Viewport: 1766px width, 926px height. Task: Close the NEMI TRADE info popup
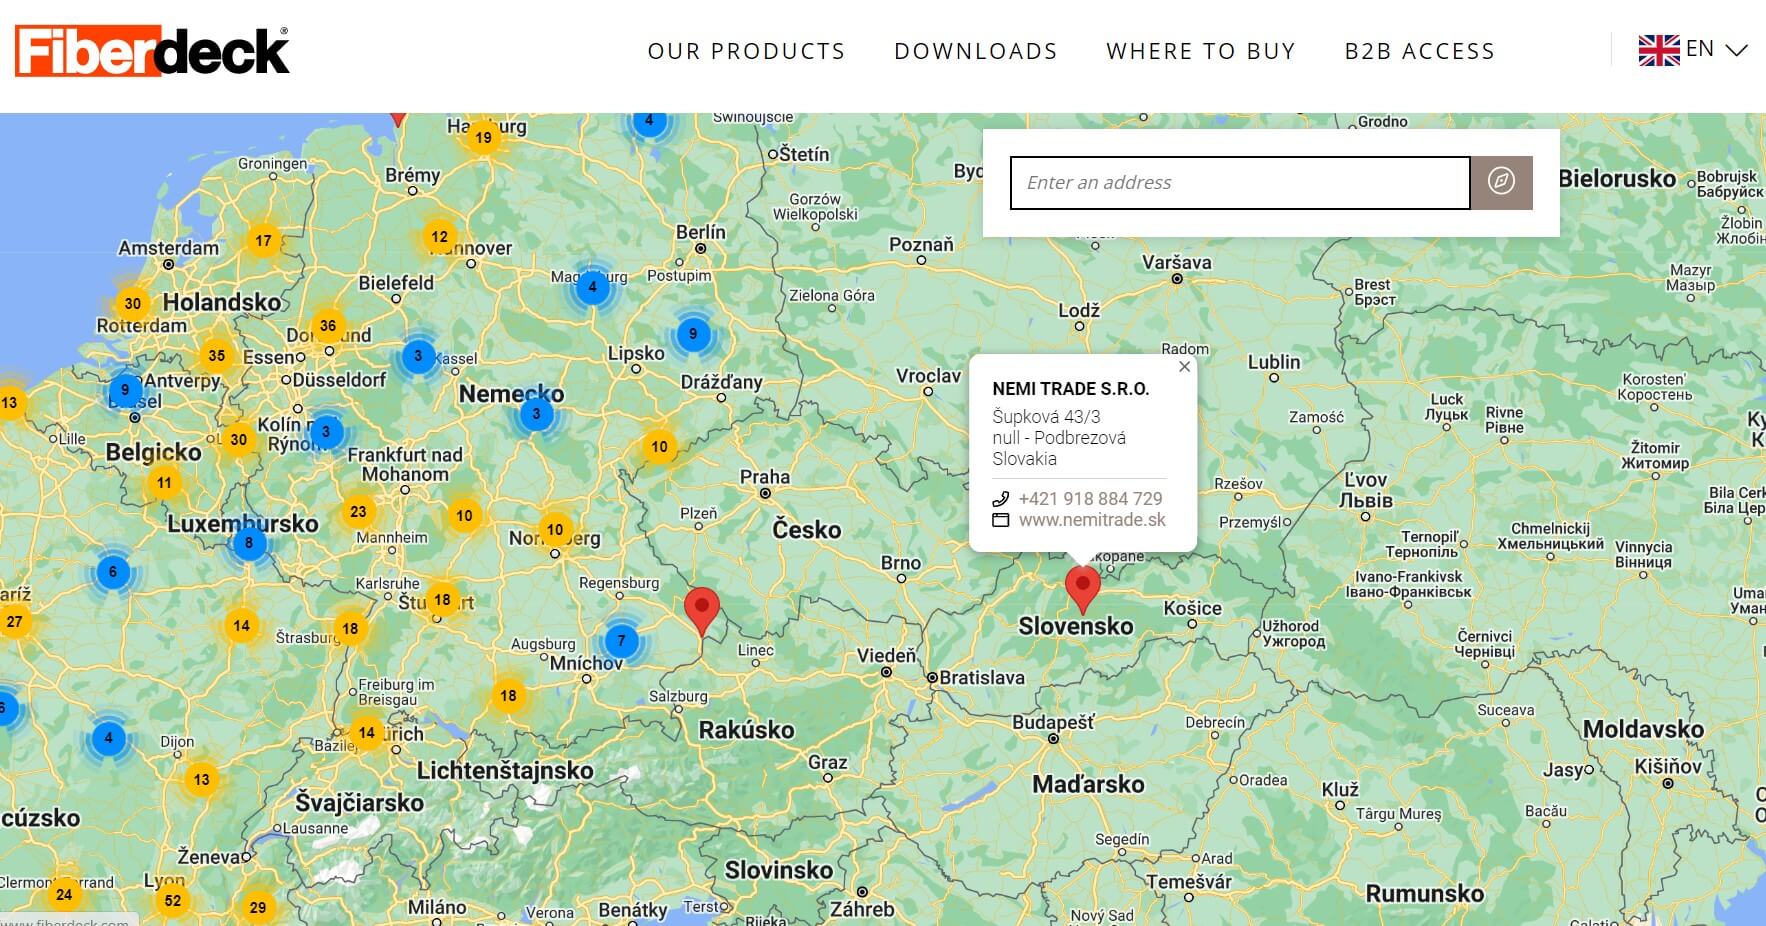pyautogui.click(x=1184, y=367)
